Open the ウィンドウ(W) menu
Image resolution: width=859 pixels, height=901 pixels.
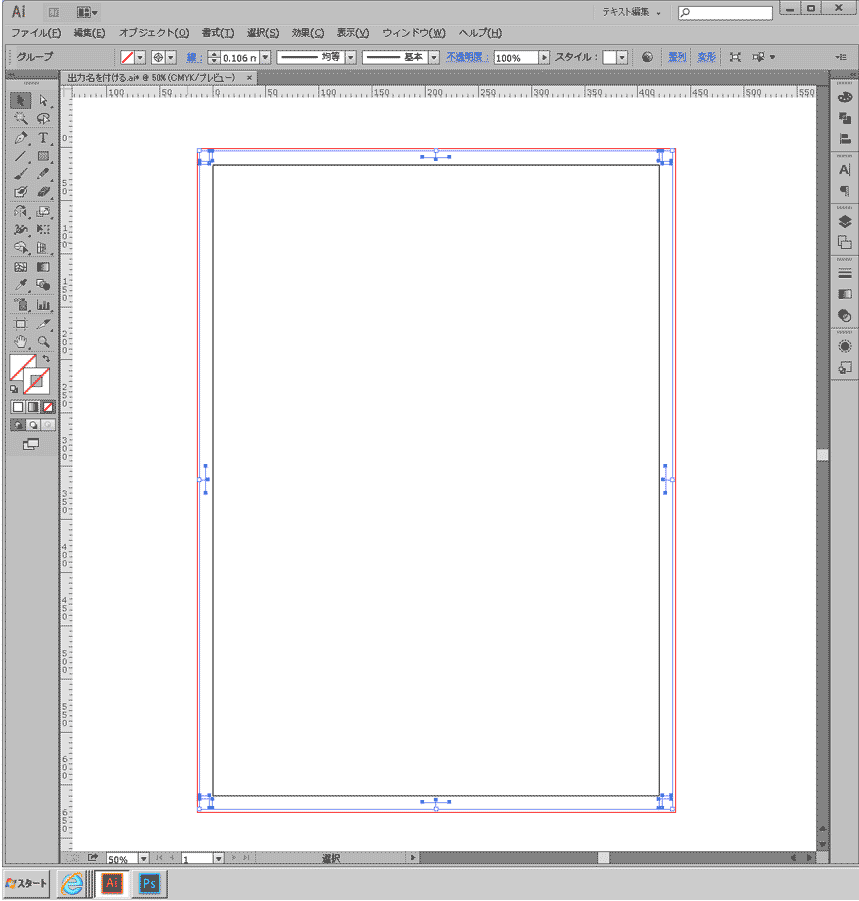point(413,33)
